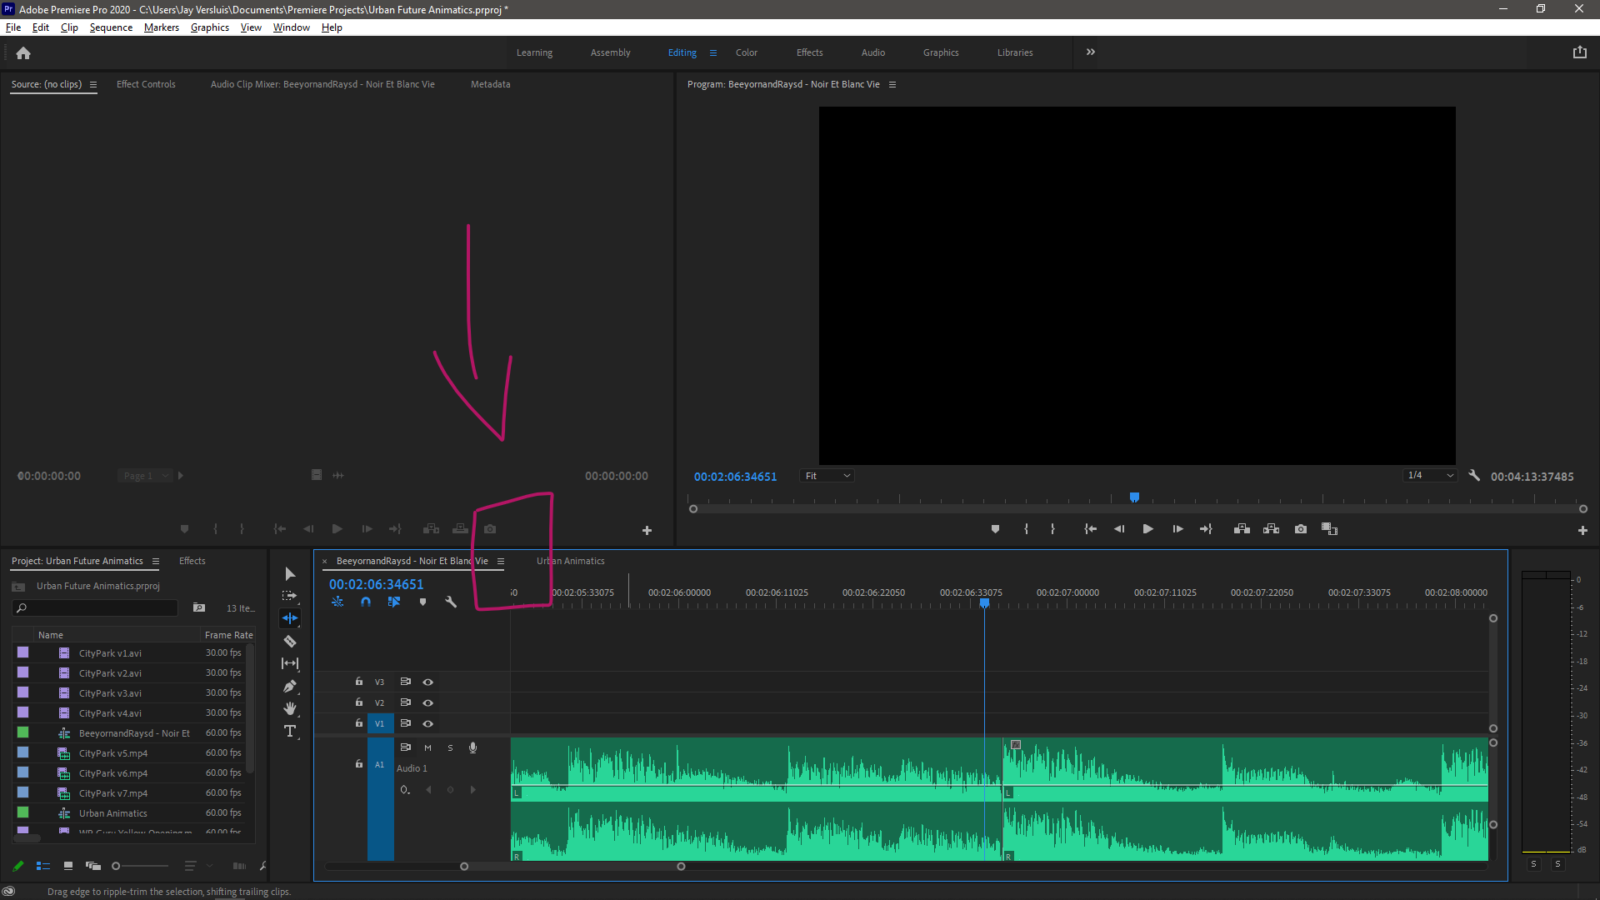Open the Fit zoom dropdown in Program monitor
Image resolution: width=1600 pixels, height=900 pixels.
point(826,476)
